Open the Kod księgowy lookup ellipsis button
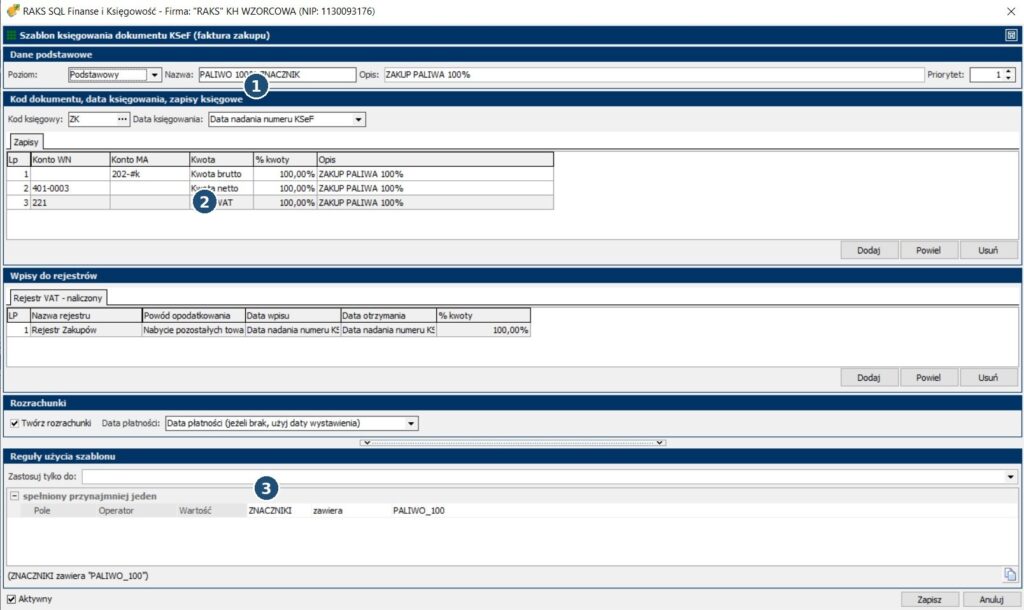Image resolution: width=1024 pixels, height=610 pixels. [123, 120]
